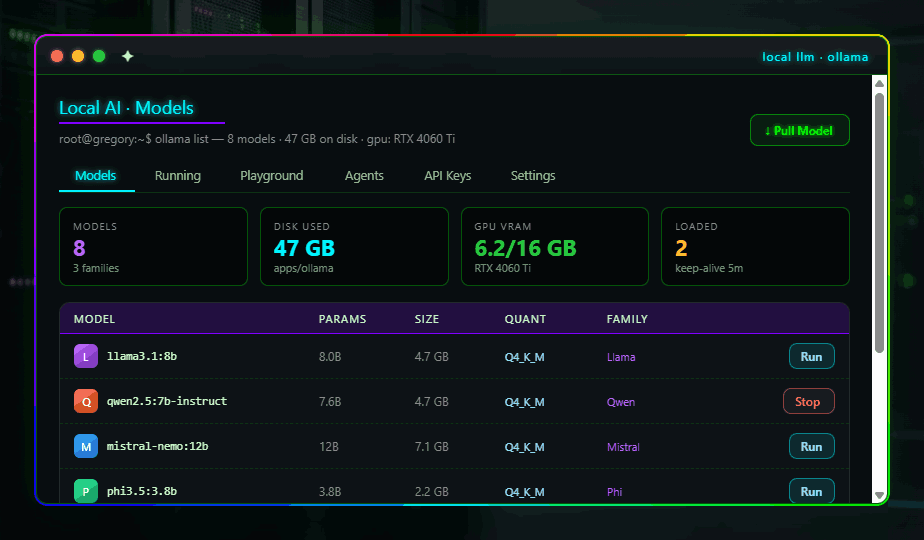
Task: Open the Models tab
Action: pos(95,176)
